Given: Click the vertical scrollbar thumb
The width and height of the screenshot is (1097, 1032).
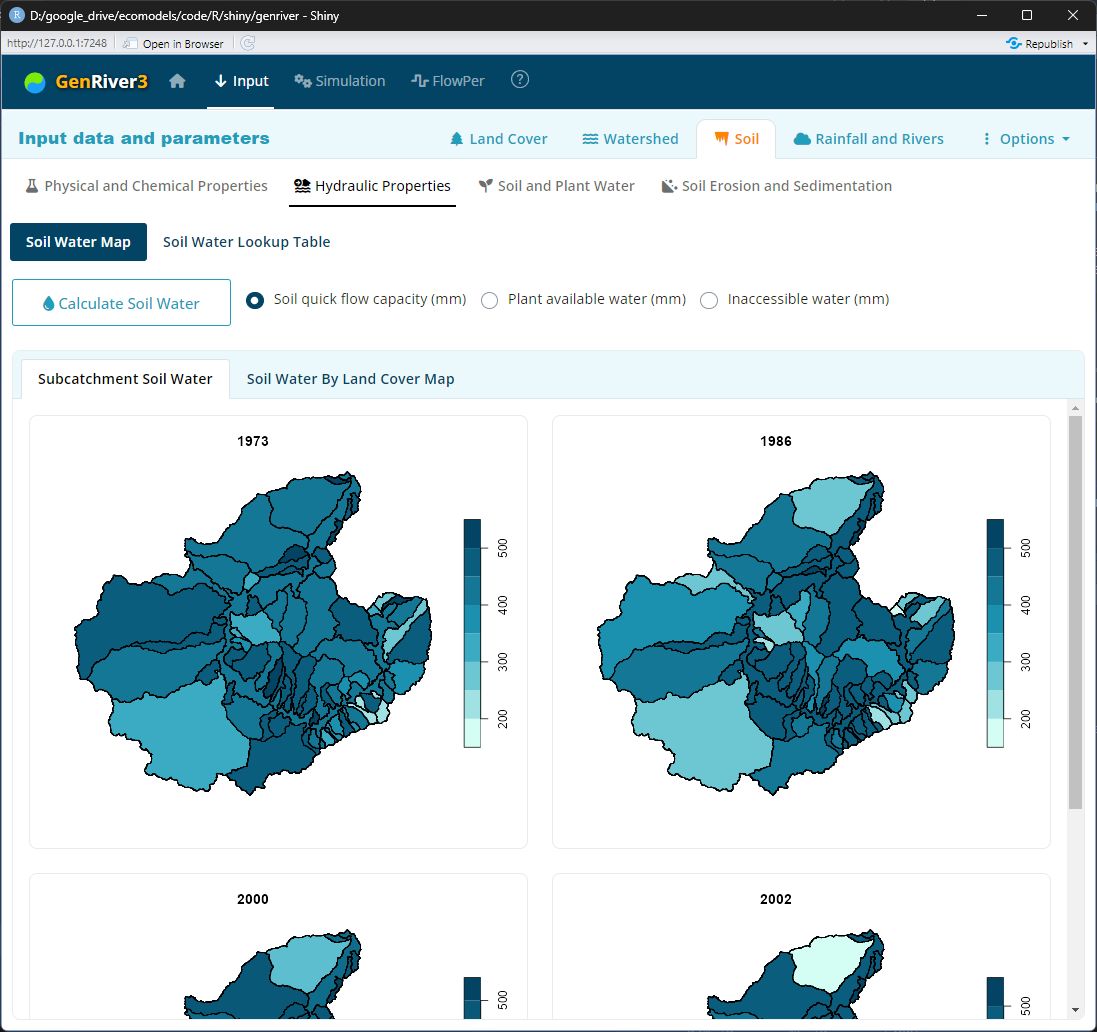Looking at the screenshot, I should point(1075,613).
